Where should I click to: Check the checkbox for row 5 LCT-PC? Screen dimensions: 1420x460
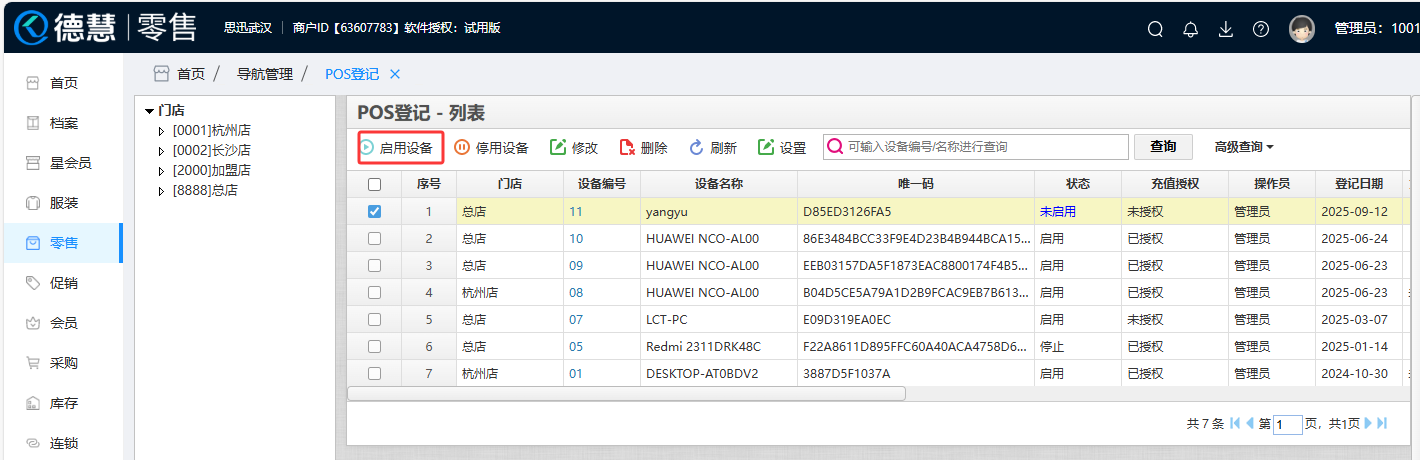(374, 320)
